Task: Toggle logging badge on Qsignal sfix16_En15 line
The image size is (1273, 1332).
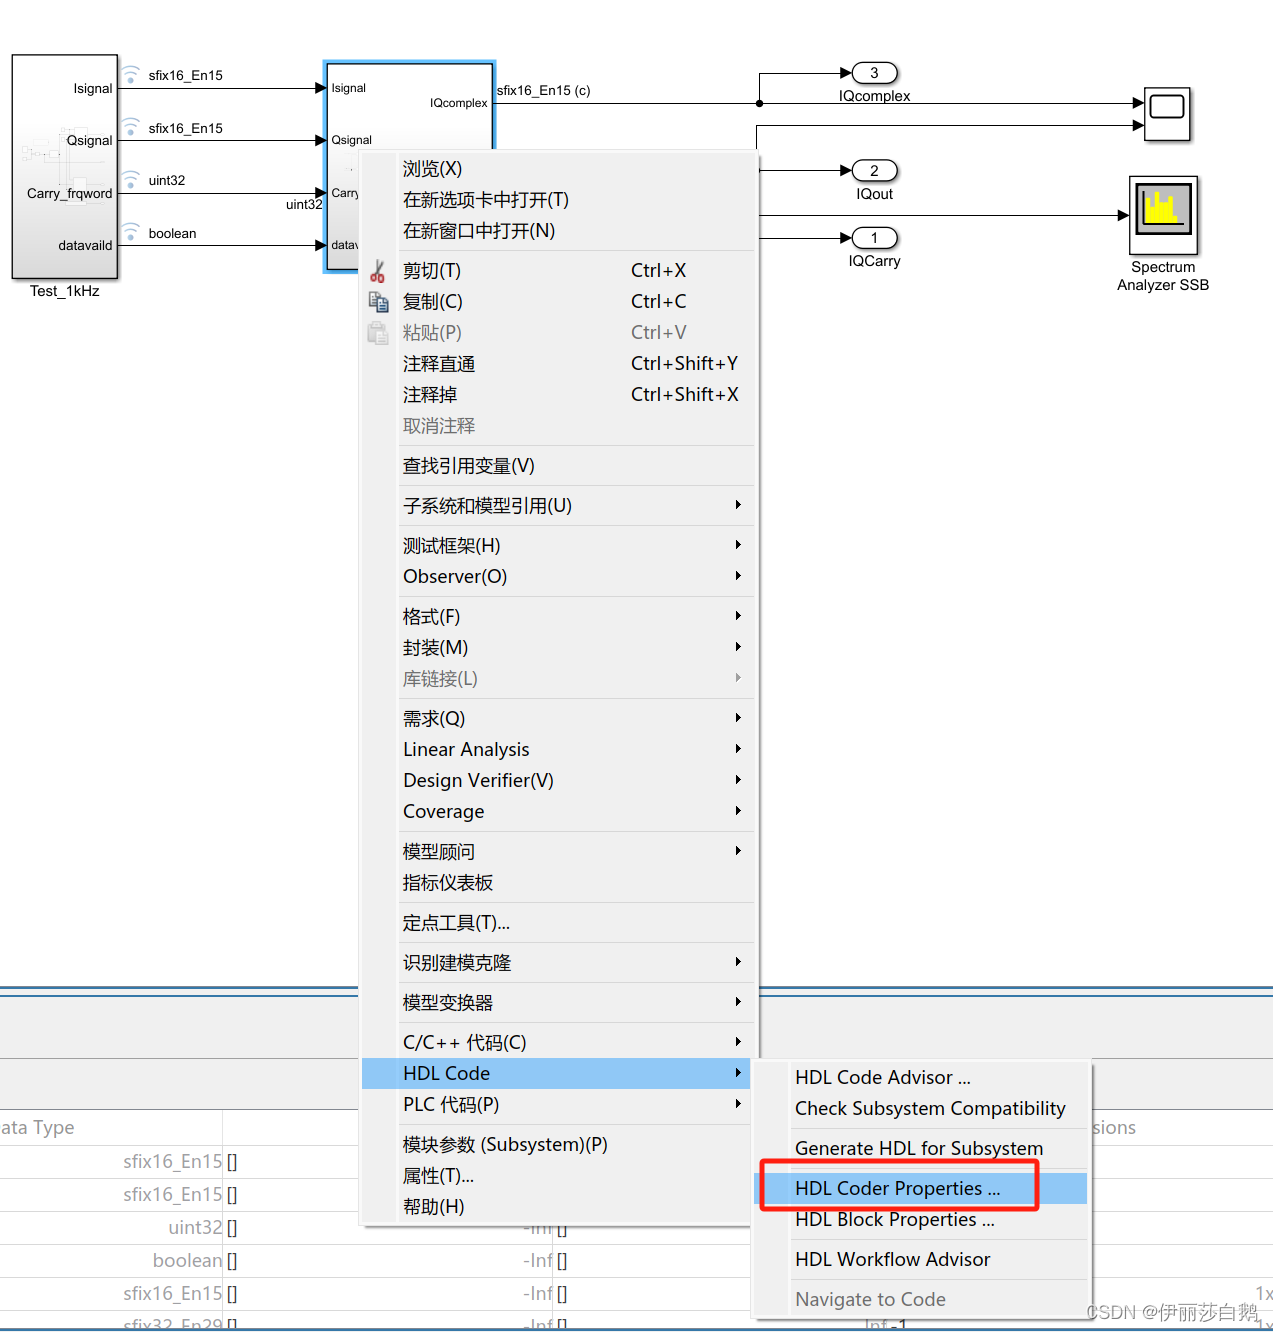Action: click(x=131, y=125)
